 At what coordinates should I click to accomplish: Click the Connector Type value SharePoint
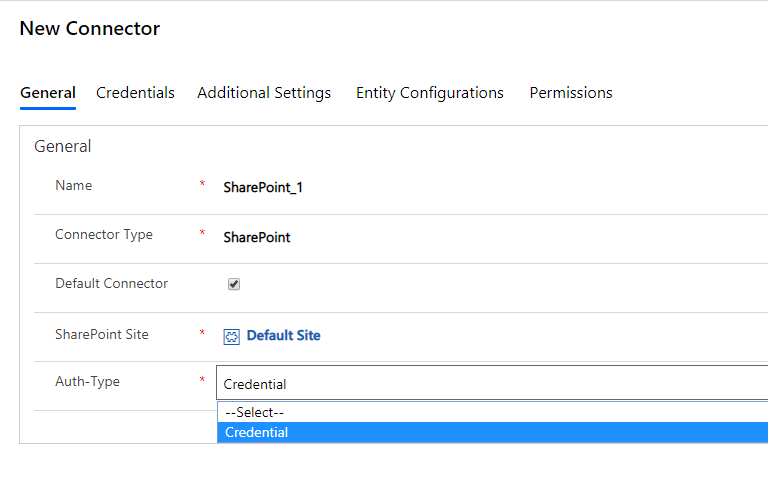point(257,238)
